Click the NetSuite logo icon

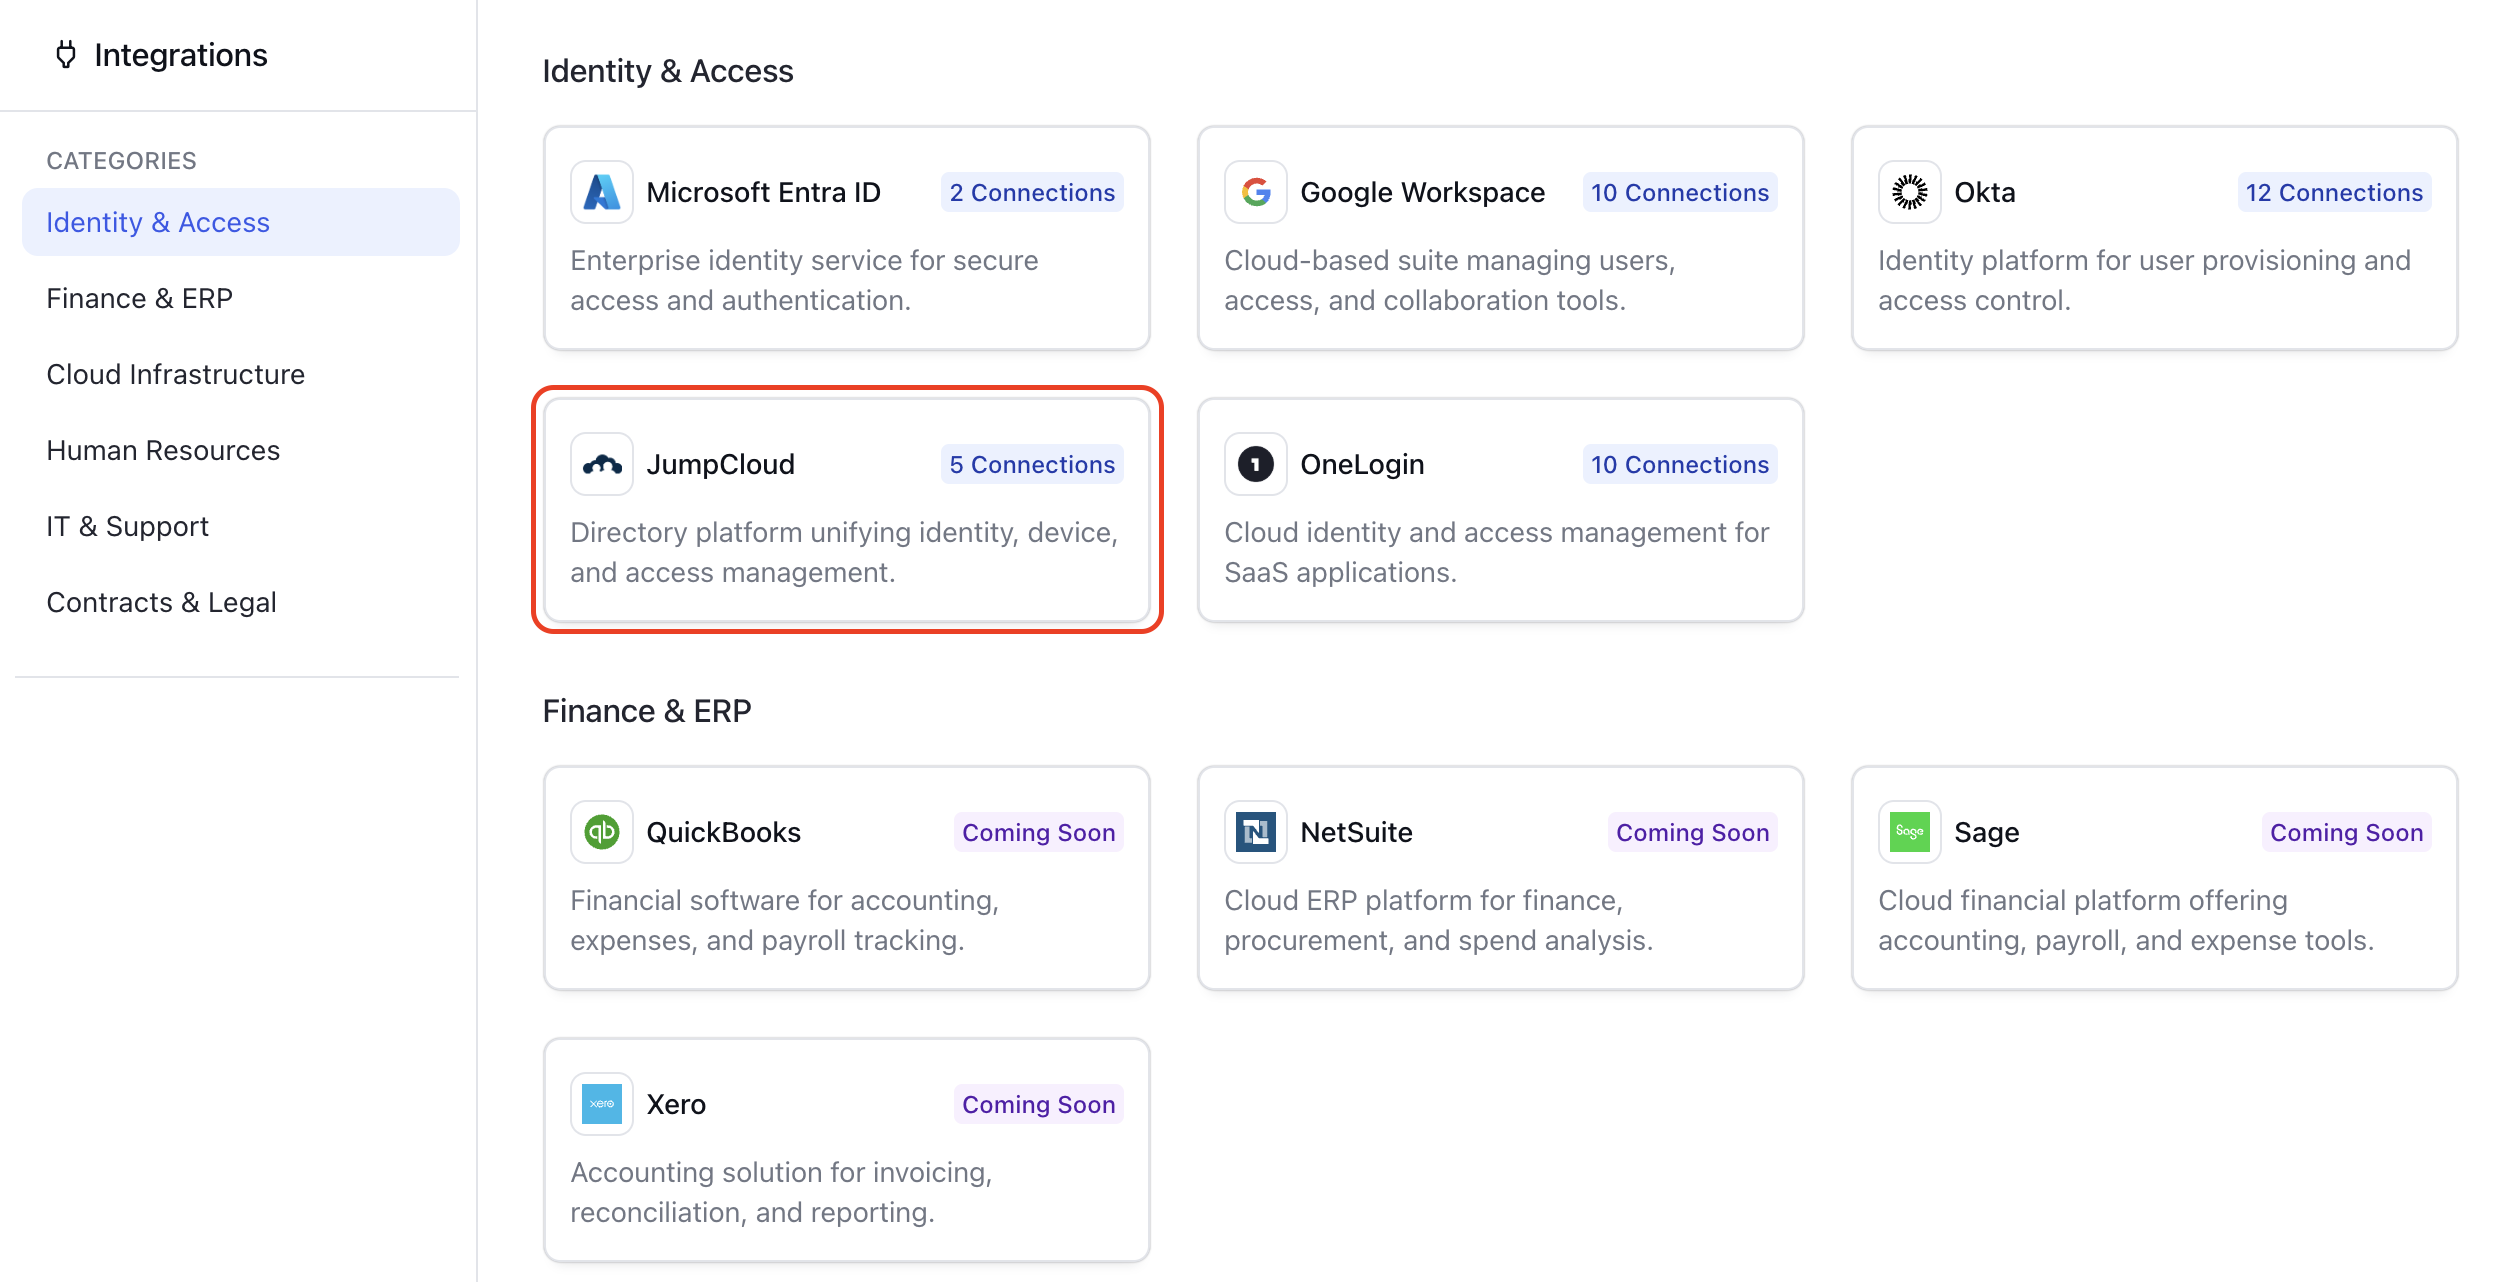pos(1256,832)
